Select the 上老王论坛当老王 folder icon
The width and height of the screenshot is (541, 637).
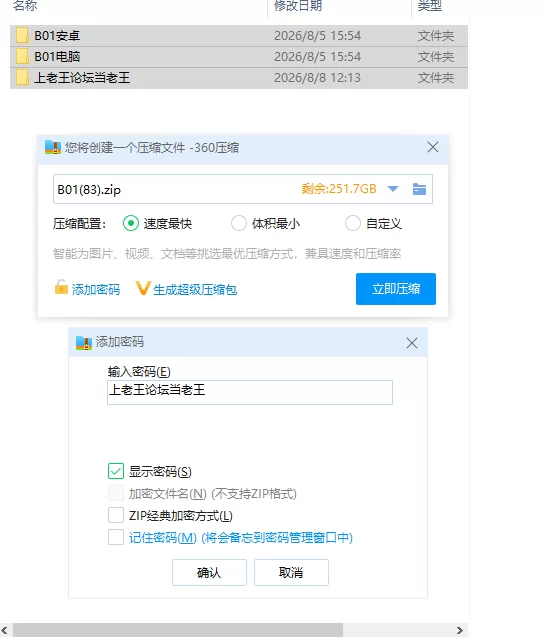[x=22, y=78]
